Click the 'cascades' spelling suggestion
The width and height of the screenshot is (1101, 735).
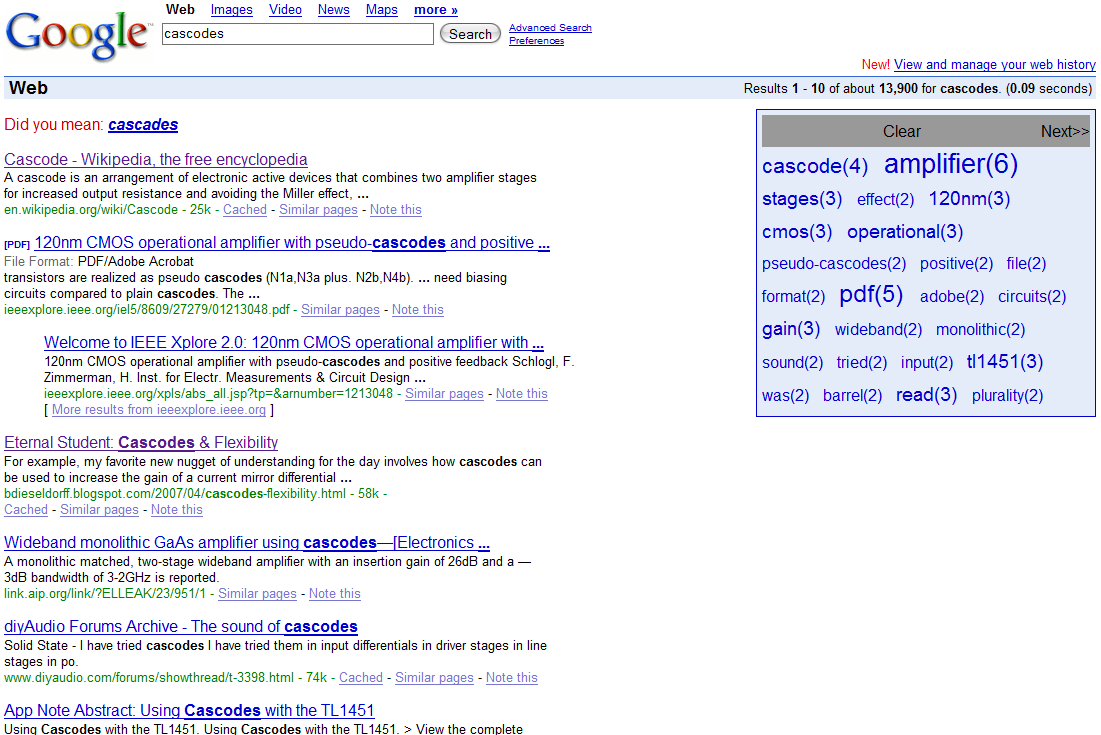pyautogui.click(x=143, y=125)
